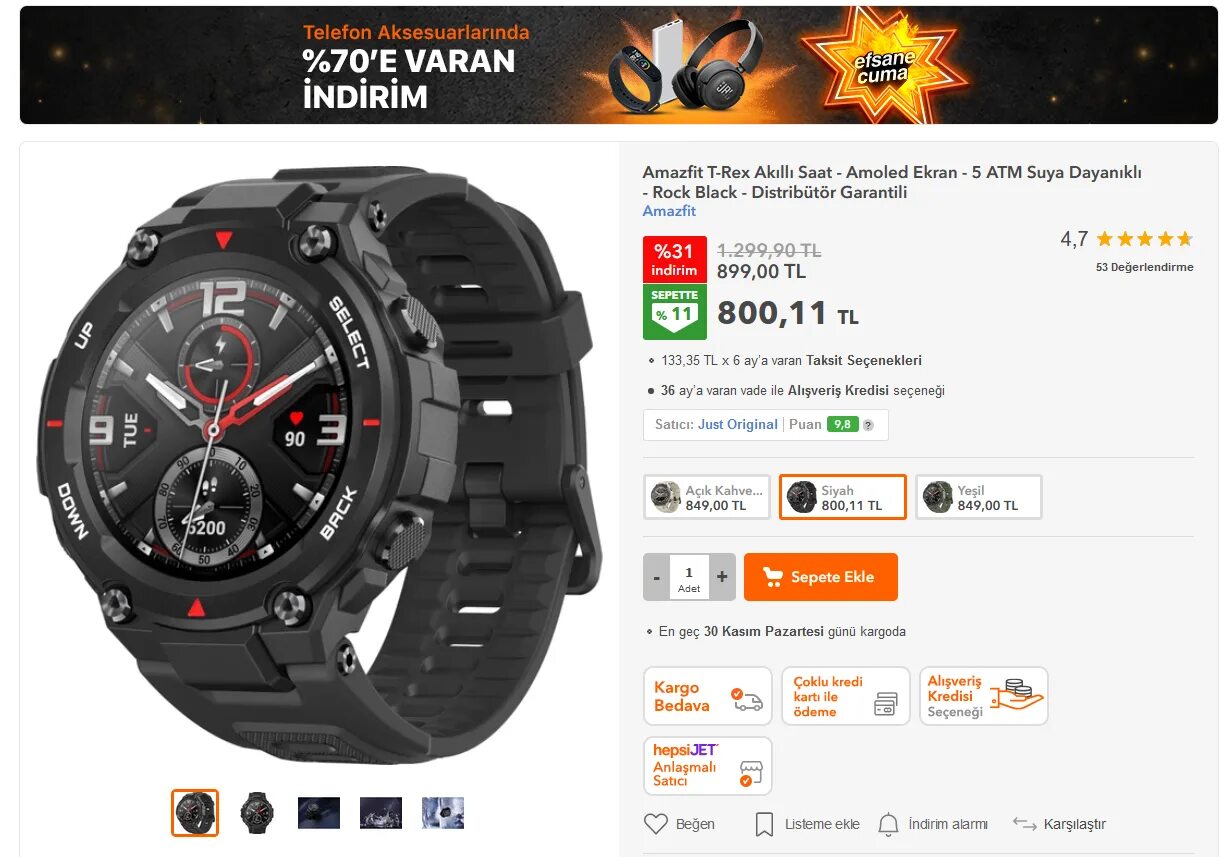Open the hepsiJET Anlaşmalı Satıcı badge
This screenshot has height=857, width=1231.
[x=708, y=766]
